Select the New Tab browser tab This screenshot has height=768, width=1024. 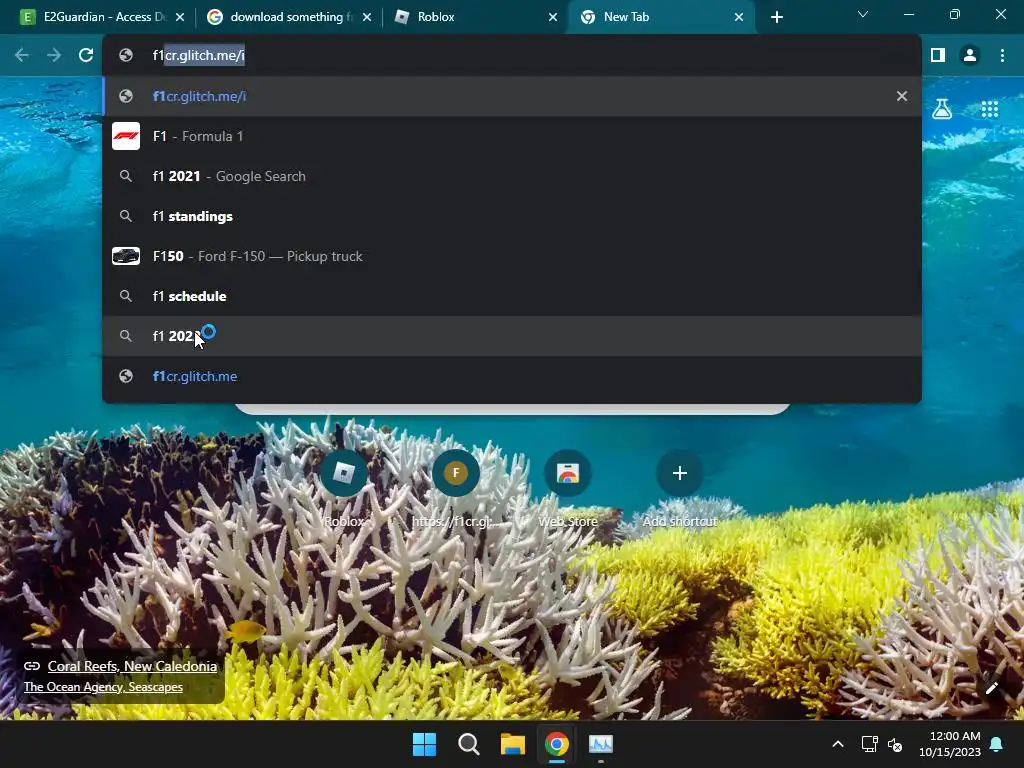coord(660,17)
